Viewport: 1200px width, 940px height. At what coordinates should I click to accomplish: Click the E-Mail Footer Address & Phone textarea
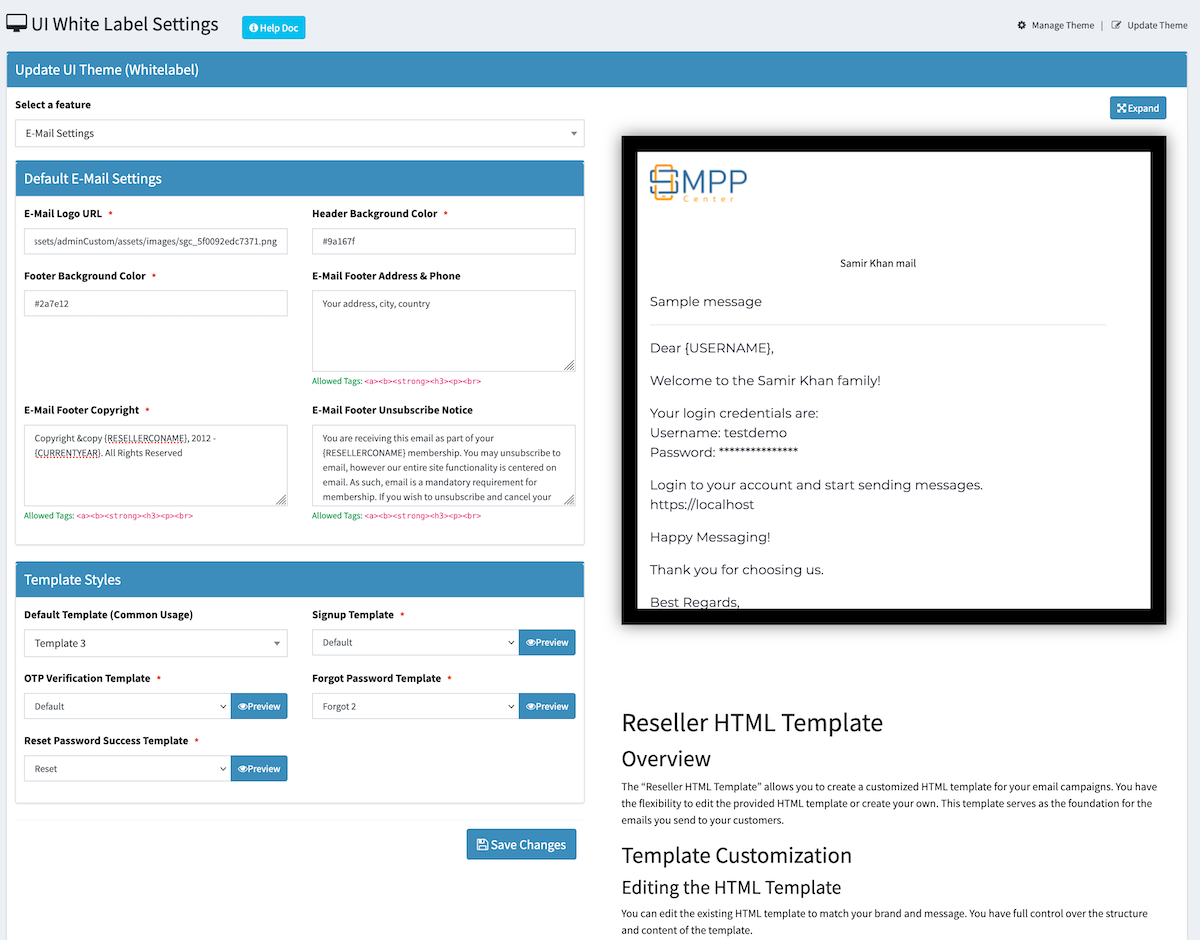pos(444,330)
